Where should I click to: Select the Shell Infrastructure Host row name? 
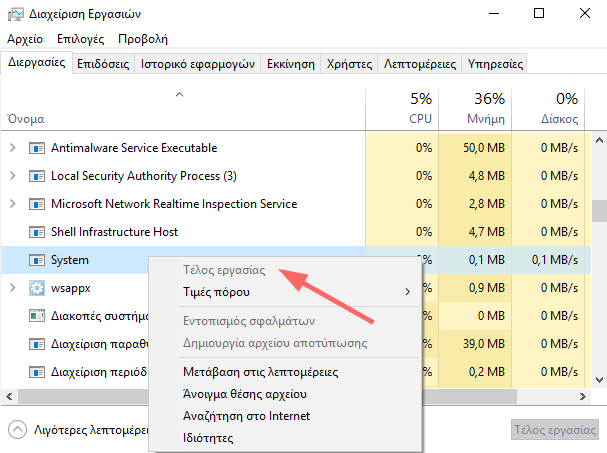114,232
